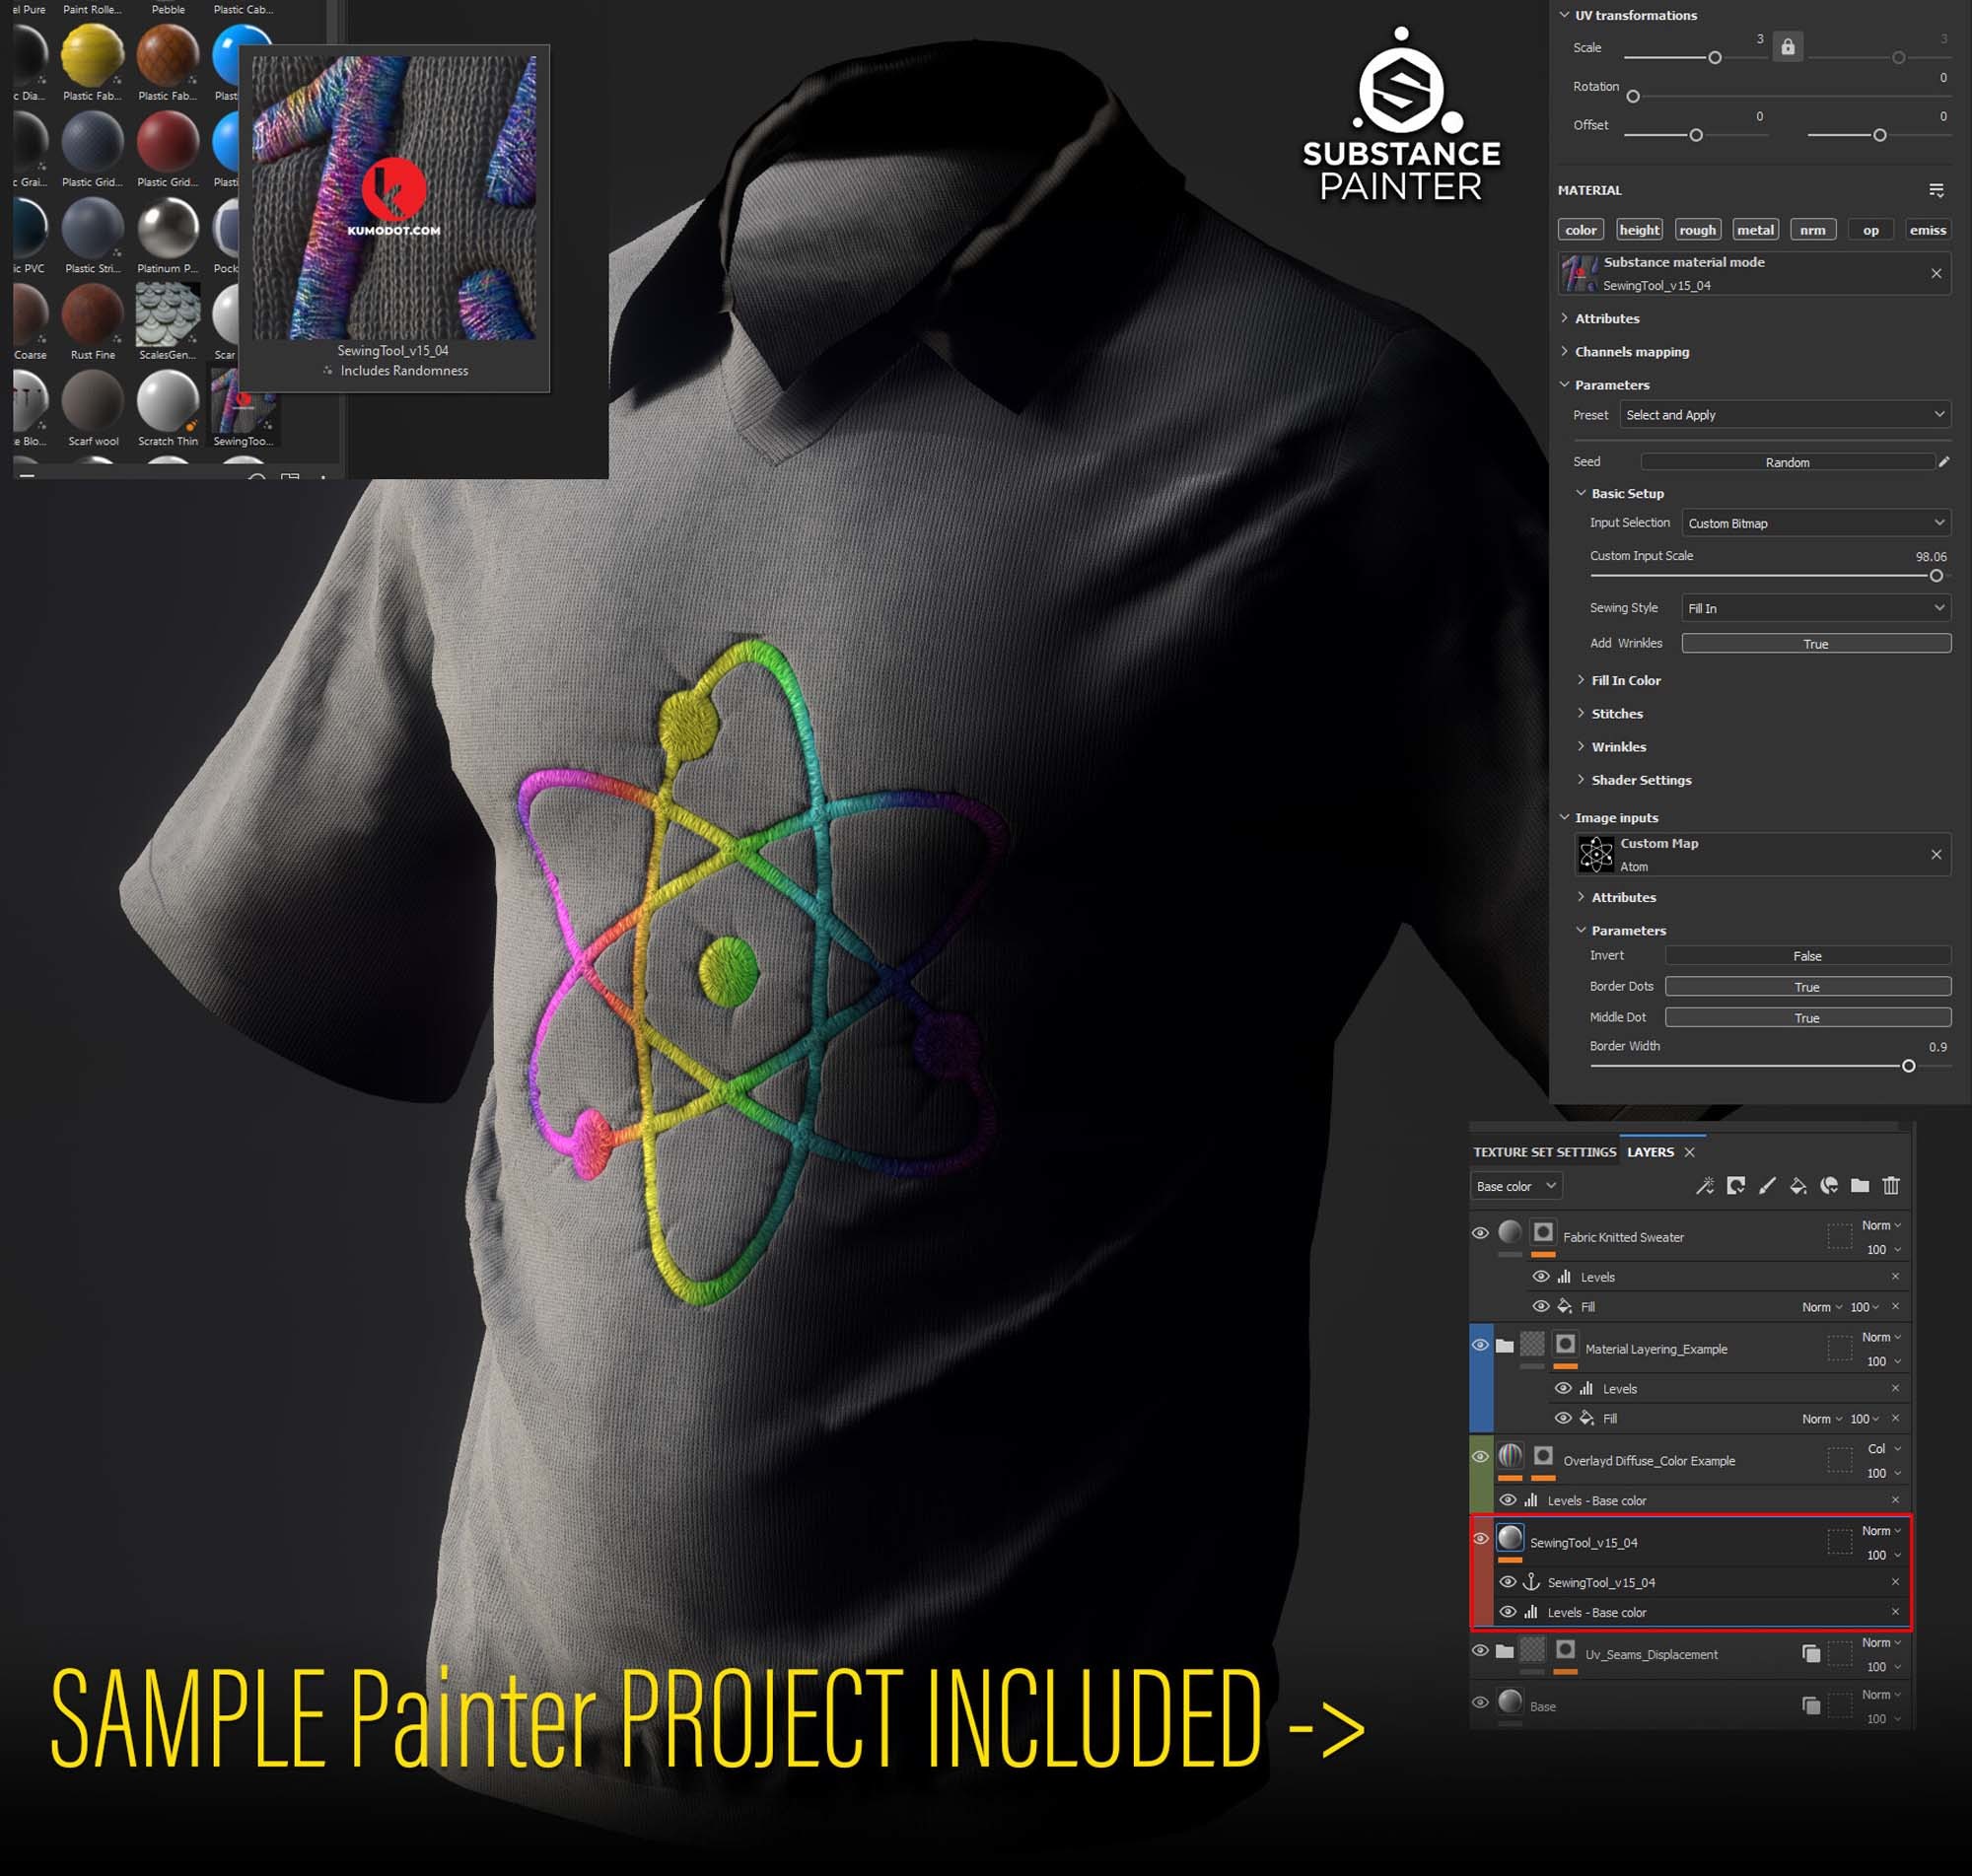This screenshot has width=1972, height=1876.
Task: Expand the Stitches section
Action: pos(1616,714)
